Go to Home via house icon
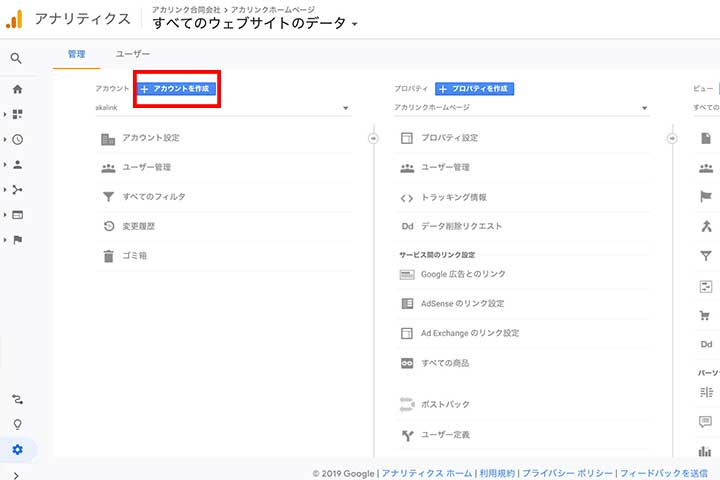The height and width of the screenshot is (480, 720). pyautogui.click(x=17, y=89)
